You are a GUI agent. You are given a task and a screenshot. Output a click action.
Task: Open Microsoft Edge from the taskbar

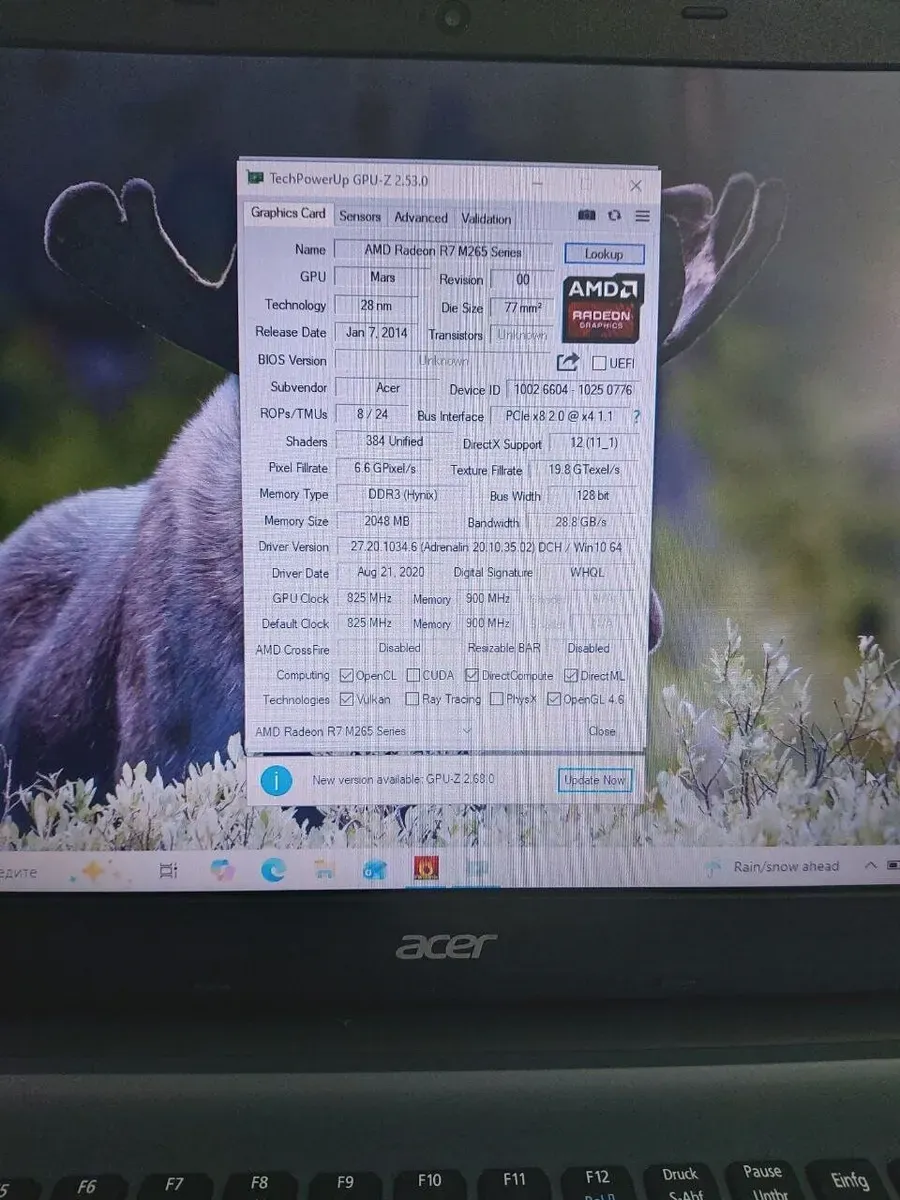(273, 870)
